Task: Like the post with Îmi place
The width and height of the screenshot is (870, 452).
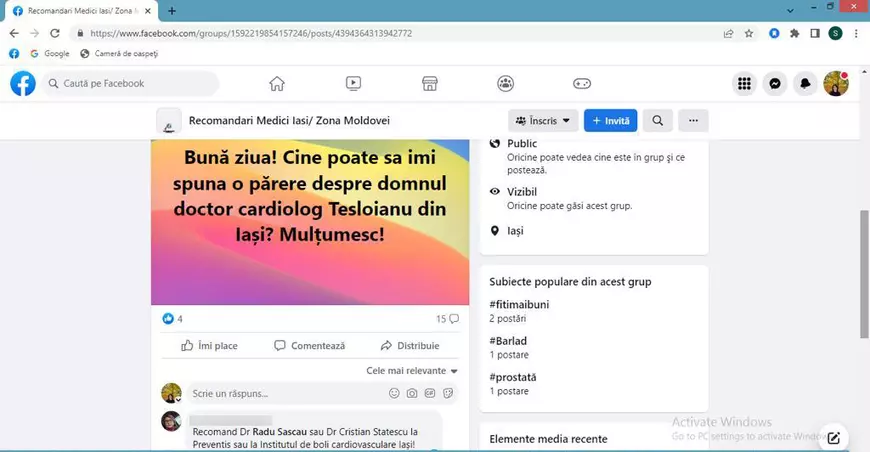Action: 209,346
